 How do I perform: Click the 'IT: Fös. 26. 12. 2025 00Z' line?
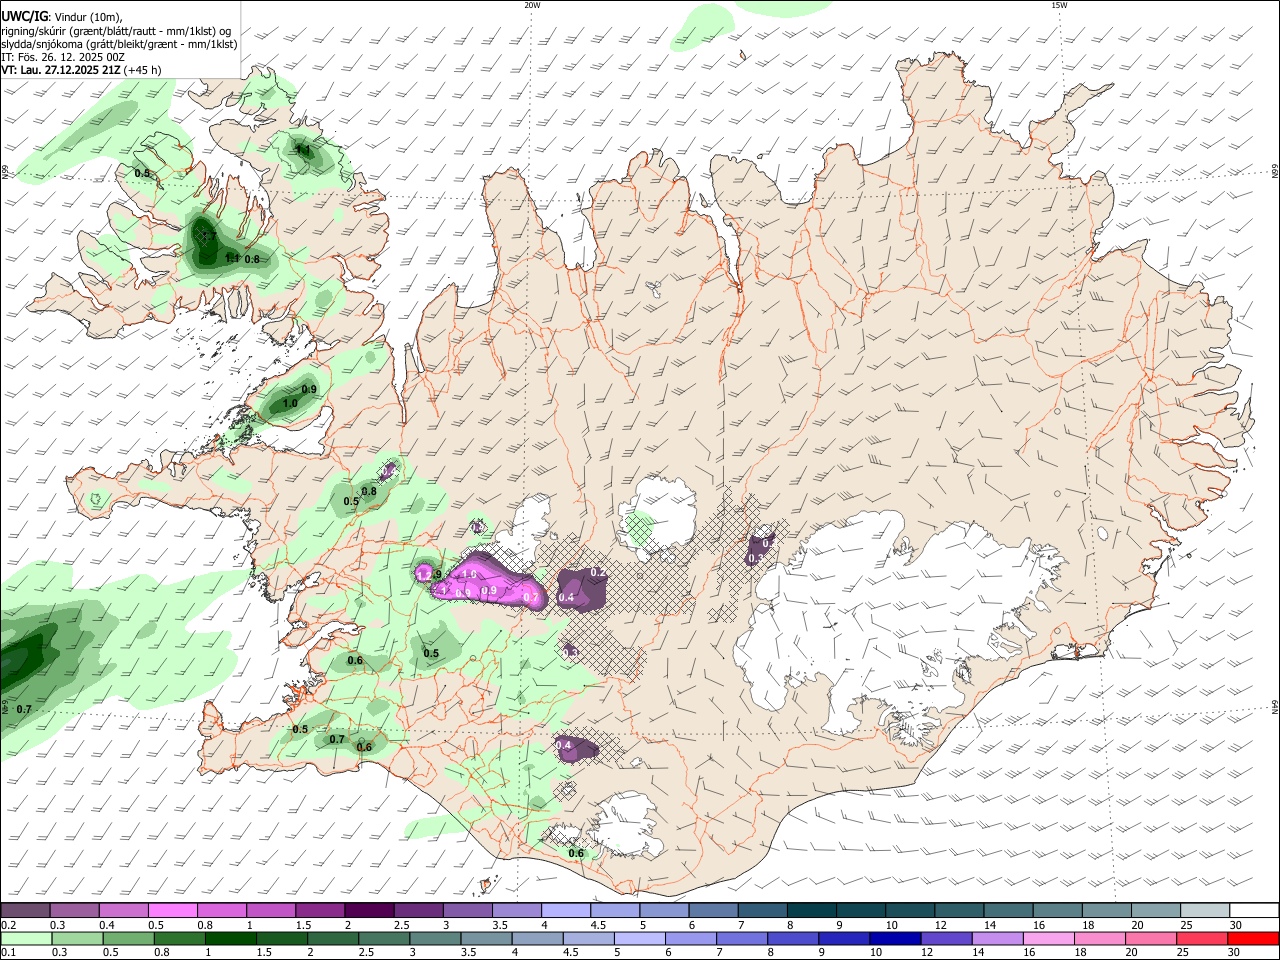point(63,57)
